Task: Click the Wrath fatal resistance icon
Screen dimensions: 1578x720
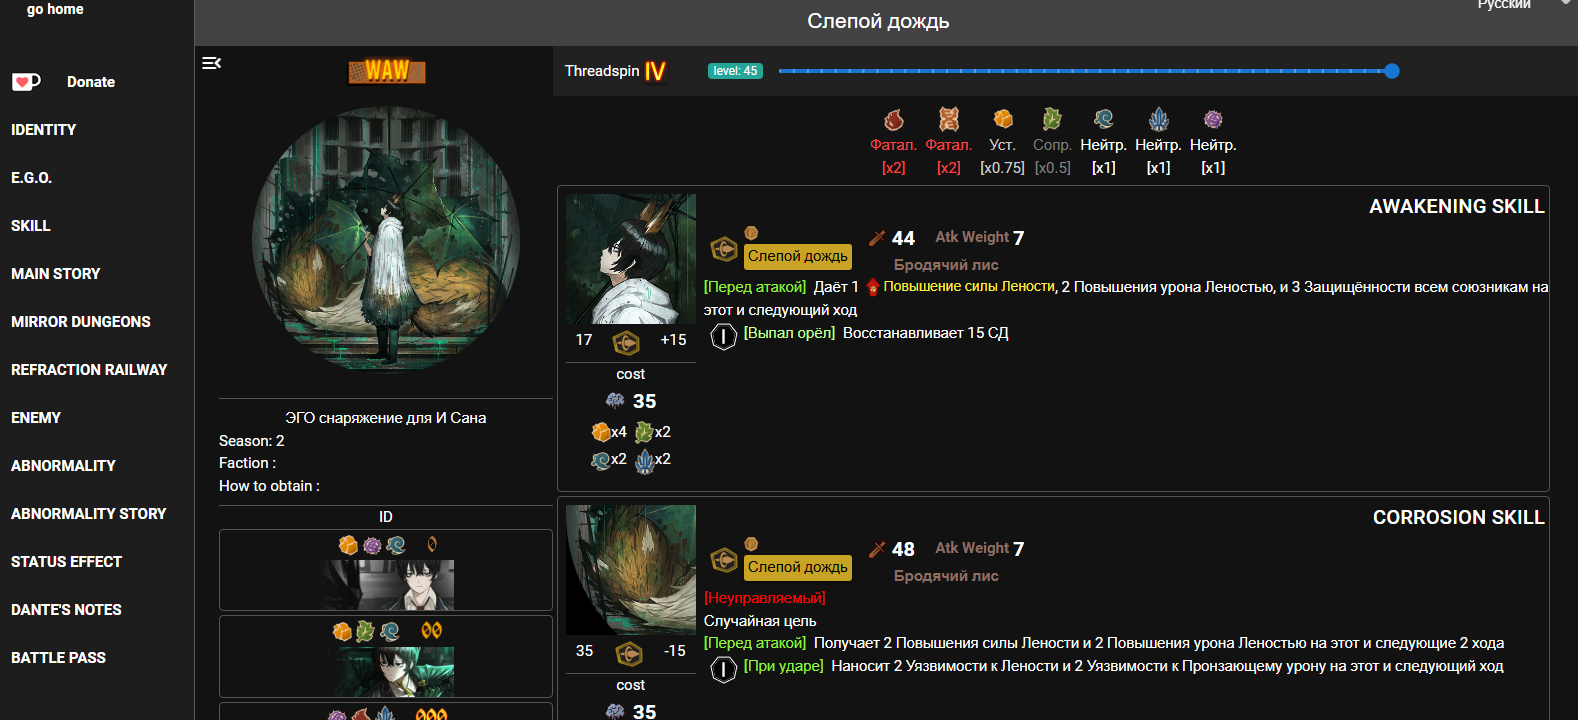Action: coord(894,120)
